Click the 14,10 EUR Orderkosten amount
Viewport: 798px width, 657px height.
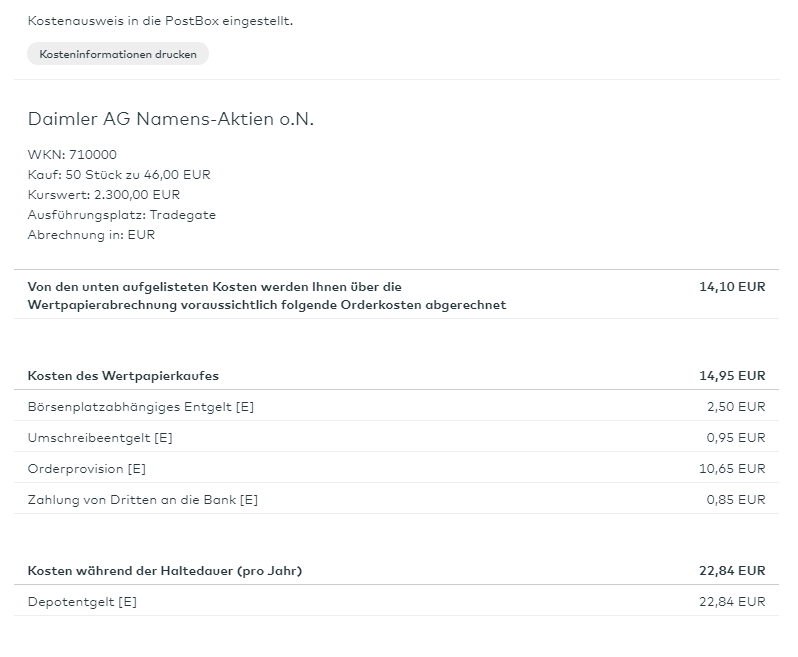click(x=732, y=286)
